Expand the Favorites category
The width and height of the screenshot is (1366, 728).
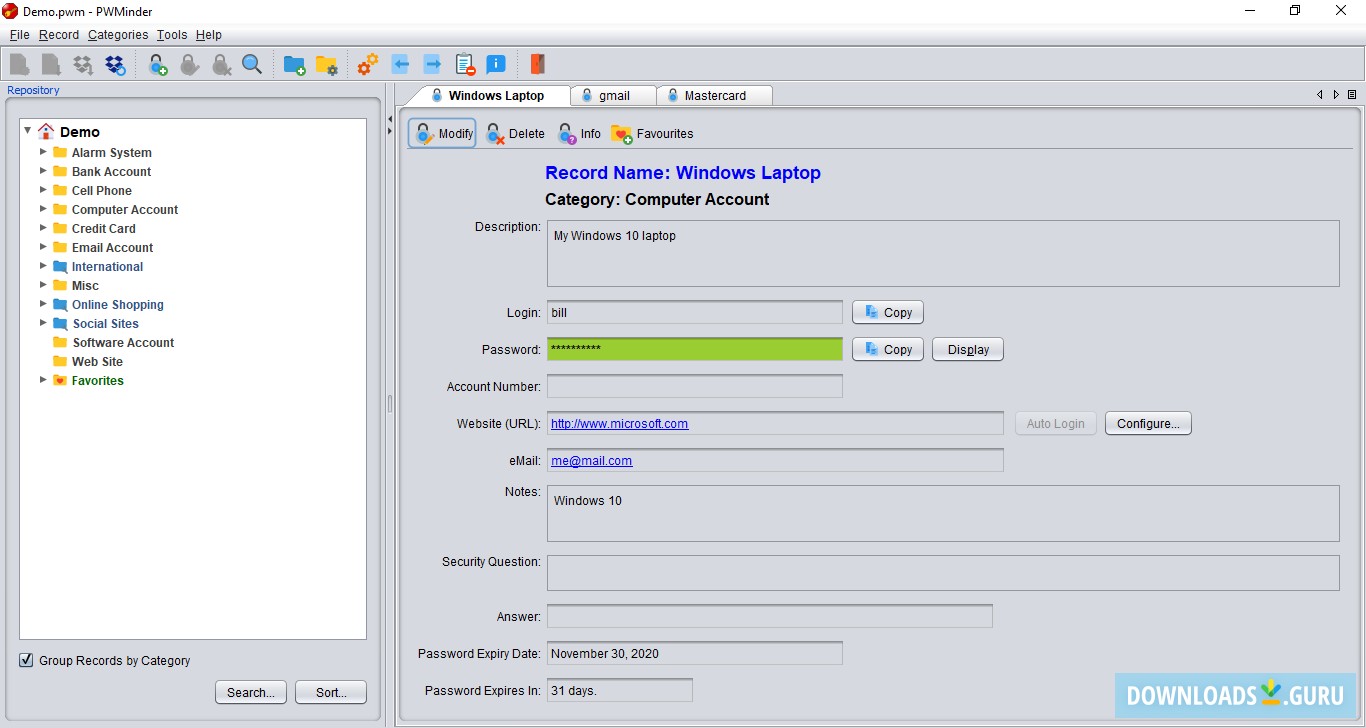click(43, 380)
